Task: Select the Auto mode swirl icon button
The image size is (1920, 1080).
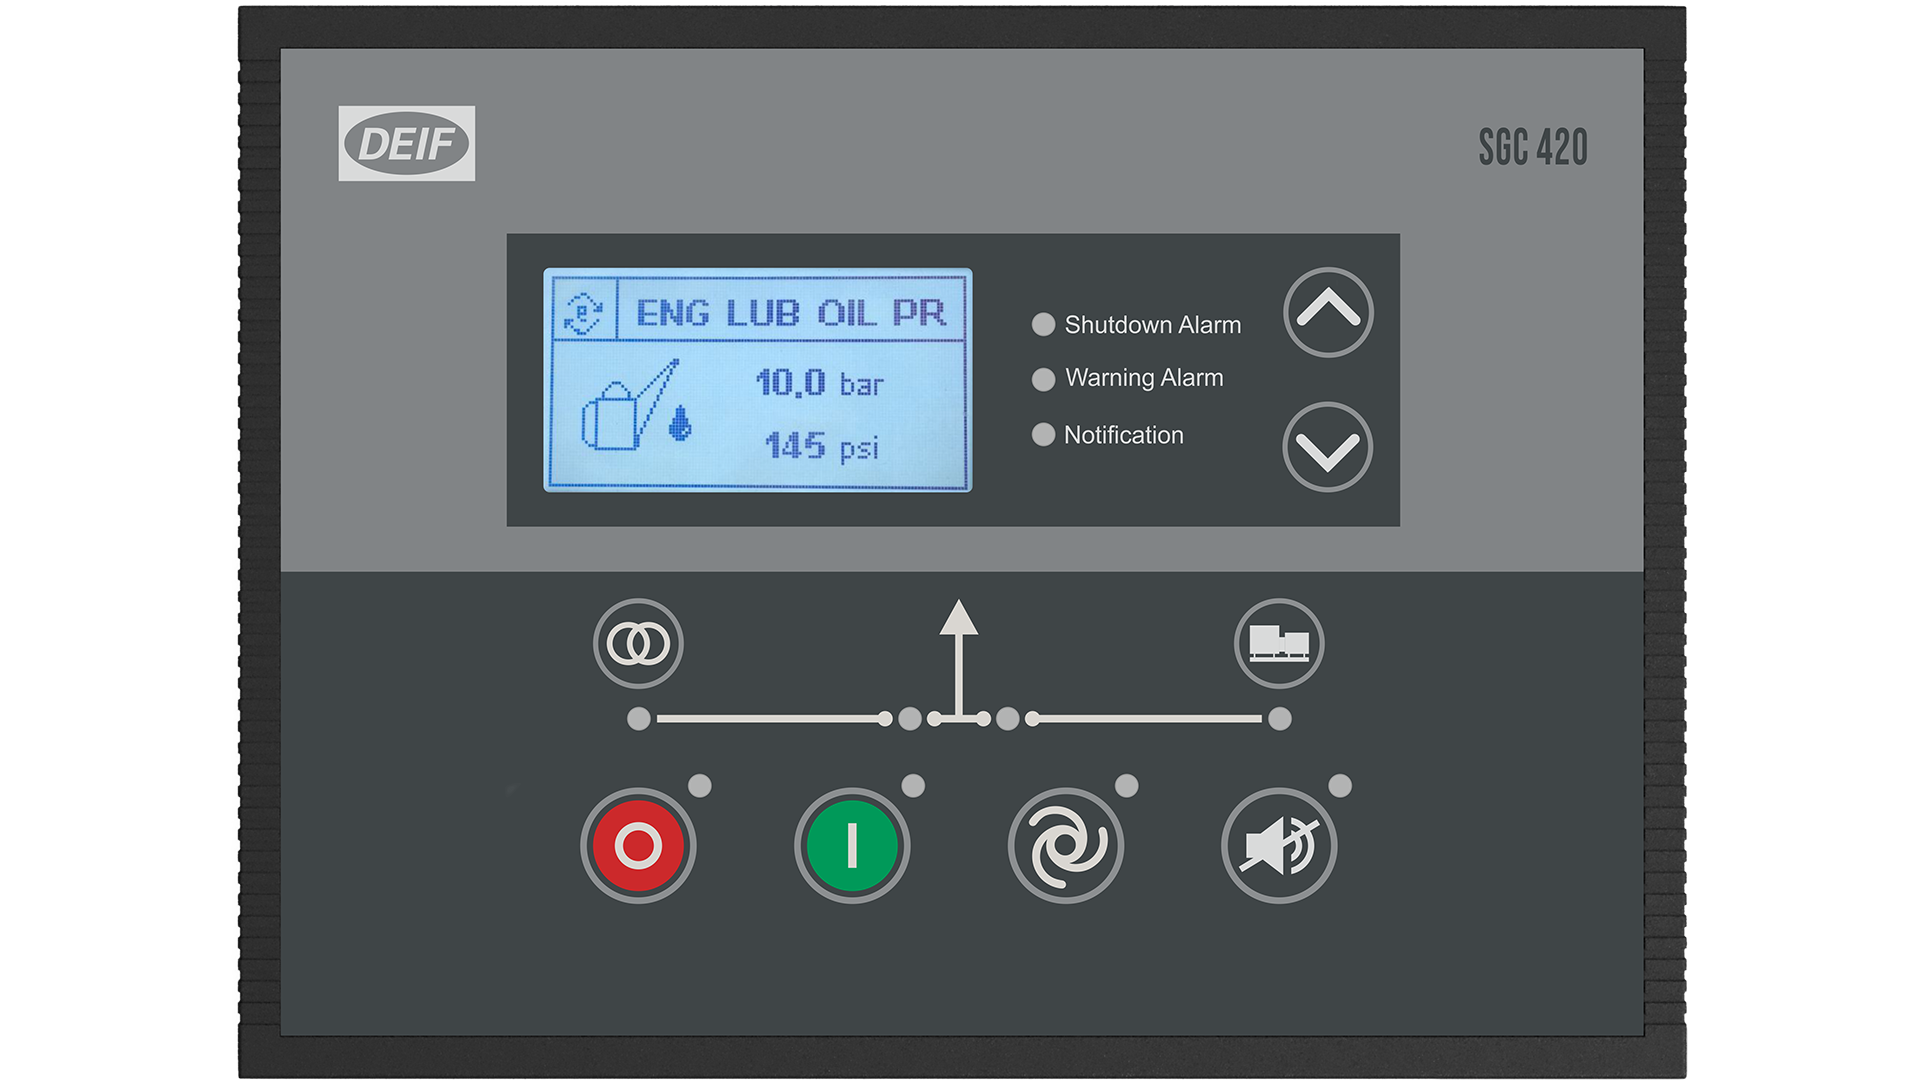Action: click(x=1066, y=843)
